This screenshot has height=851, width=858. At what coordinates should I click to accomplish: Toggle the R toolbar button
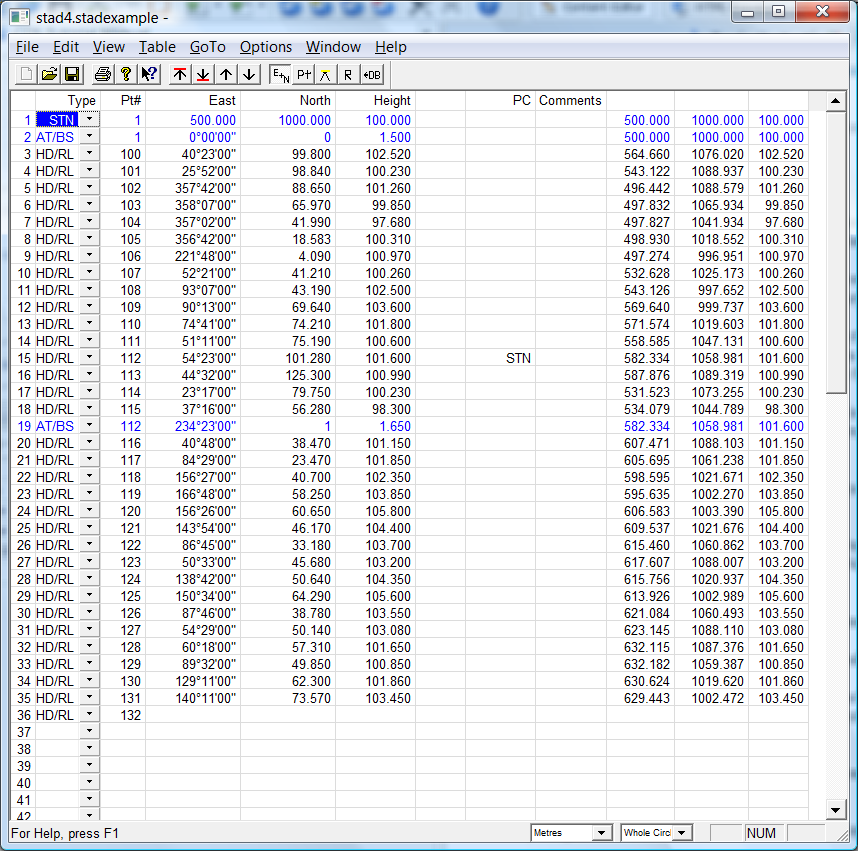[x=348, y=74]
